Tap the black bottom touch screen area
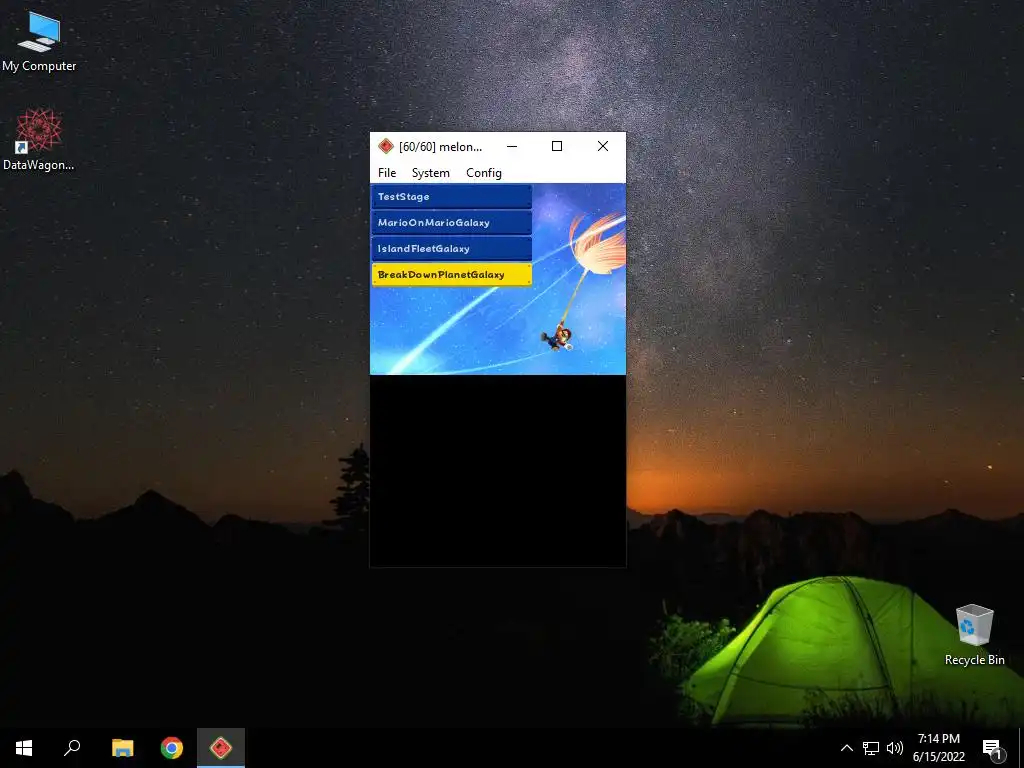The image size is (1024, 768). click(498, 471)
